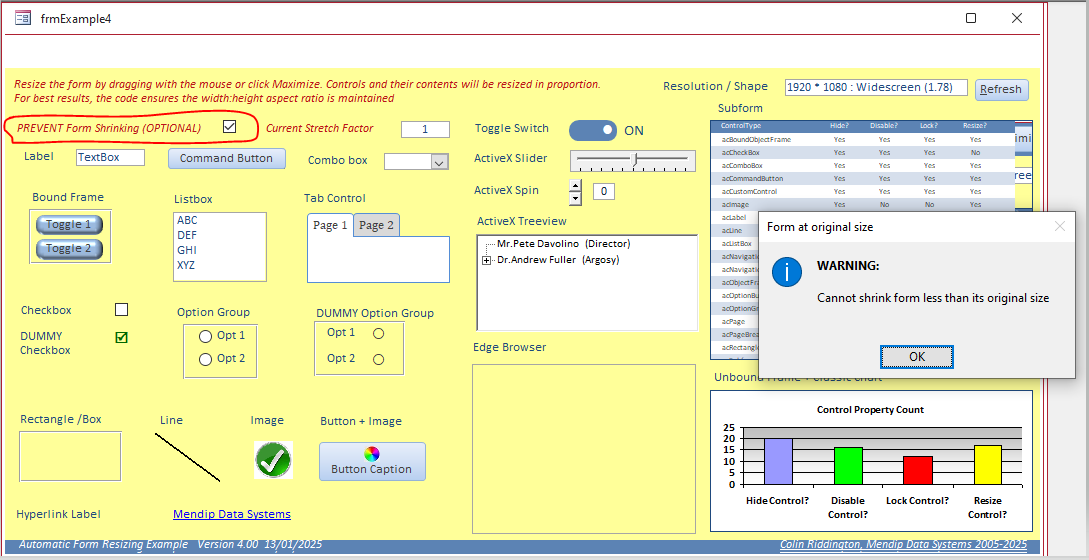Image resolution: width=1089 pixels, height=560 pixels.
Task: Close the frmExample4 window
Action: click(x=1017, y=19)
